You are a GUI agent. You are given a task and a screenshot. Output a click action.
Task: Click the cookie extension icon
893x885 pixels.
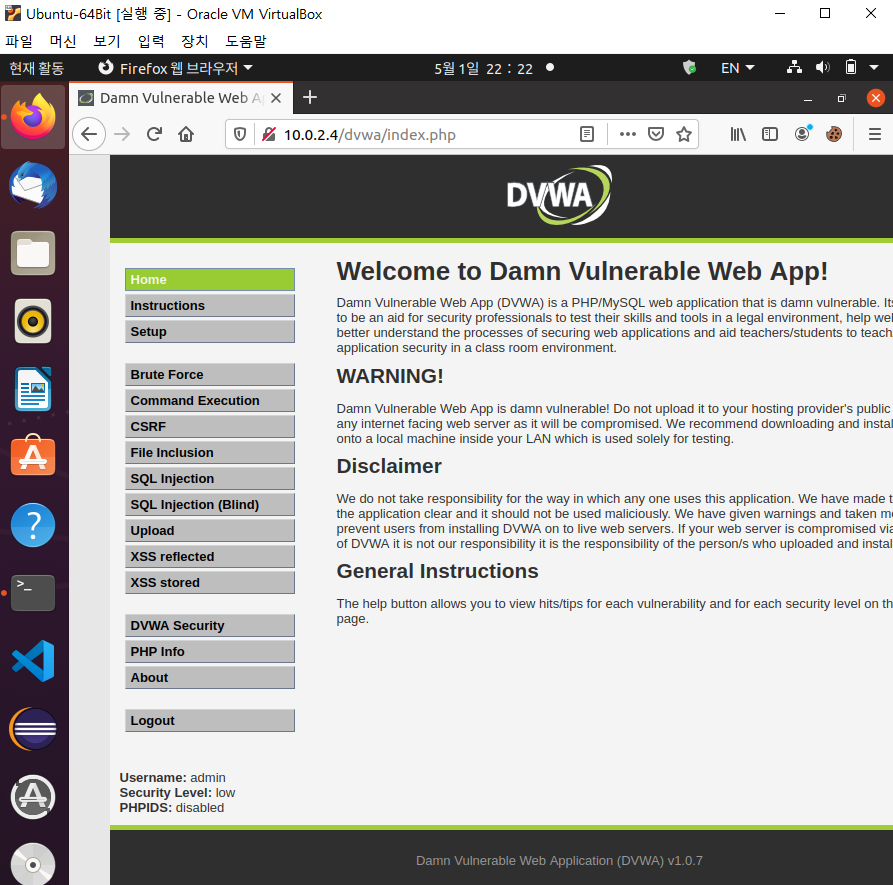[834, 134]
